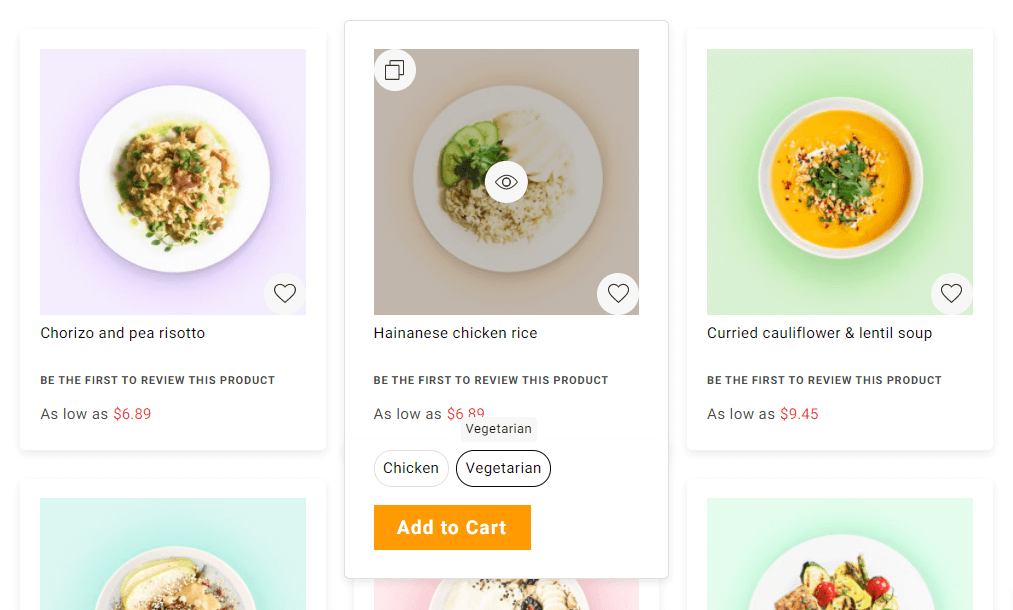Open the Chorizo and pea risotto title link
Viewport: 1013px width, 610px height.
123,333
